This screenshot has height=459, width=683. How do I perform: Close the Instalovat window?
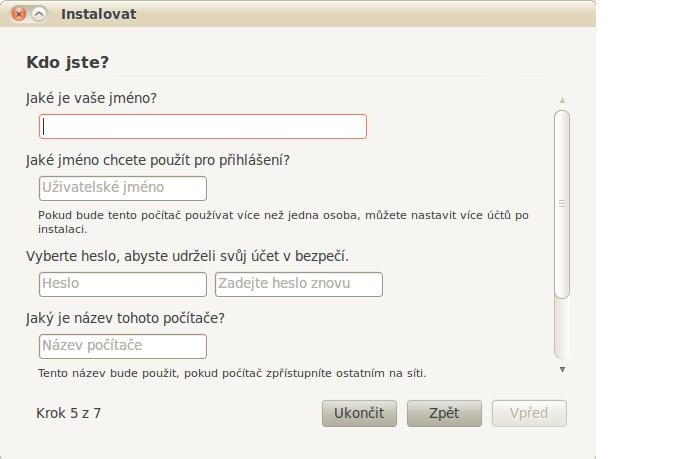[x=19, y=14]
